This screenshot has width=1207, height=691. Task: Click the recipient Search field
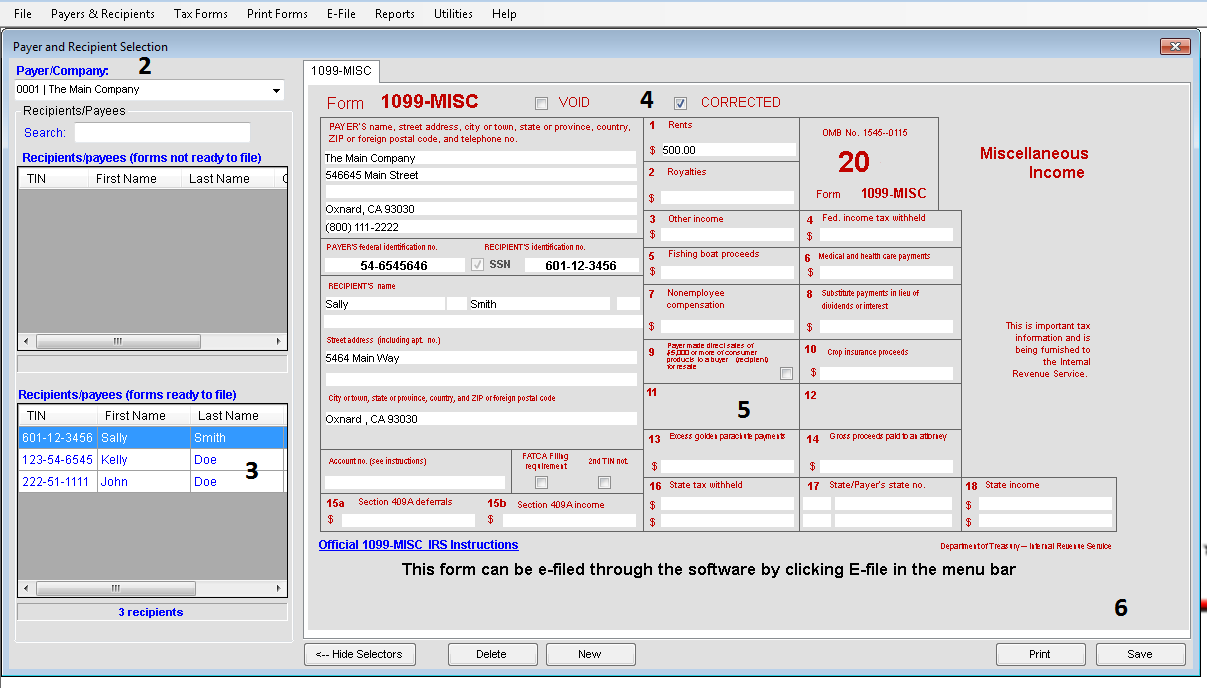coord(162,132)
